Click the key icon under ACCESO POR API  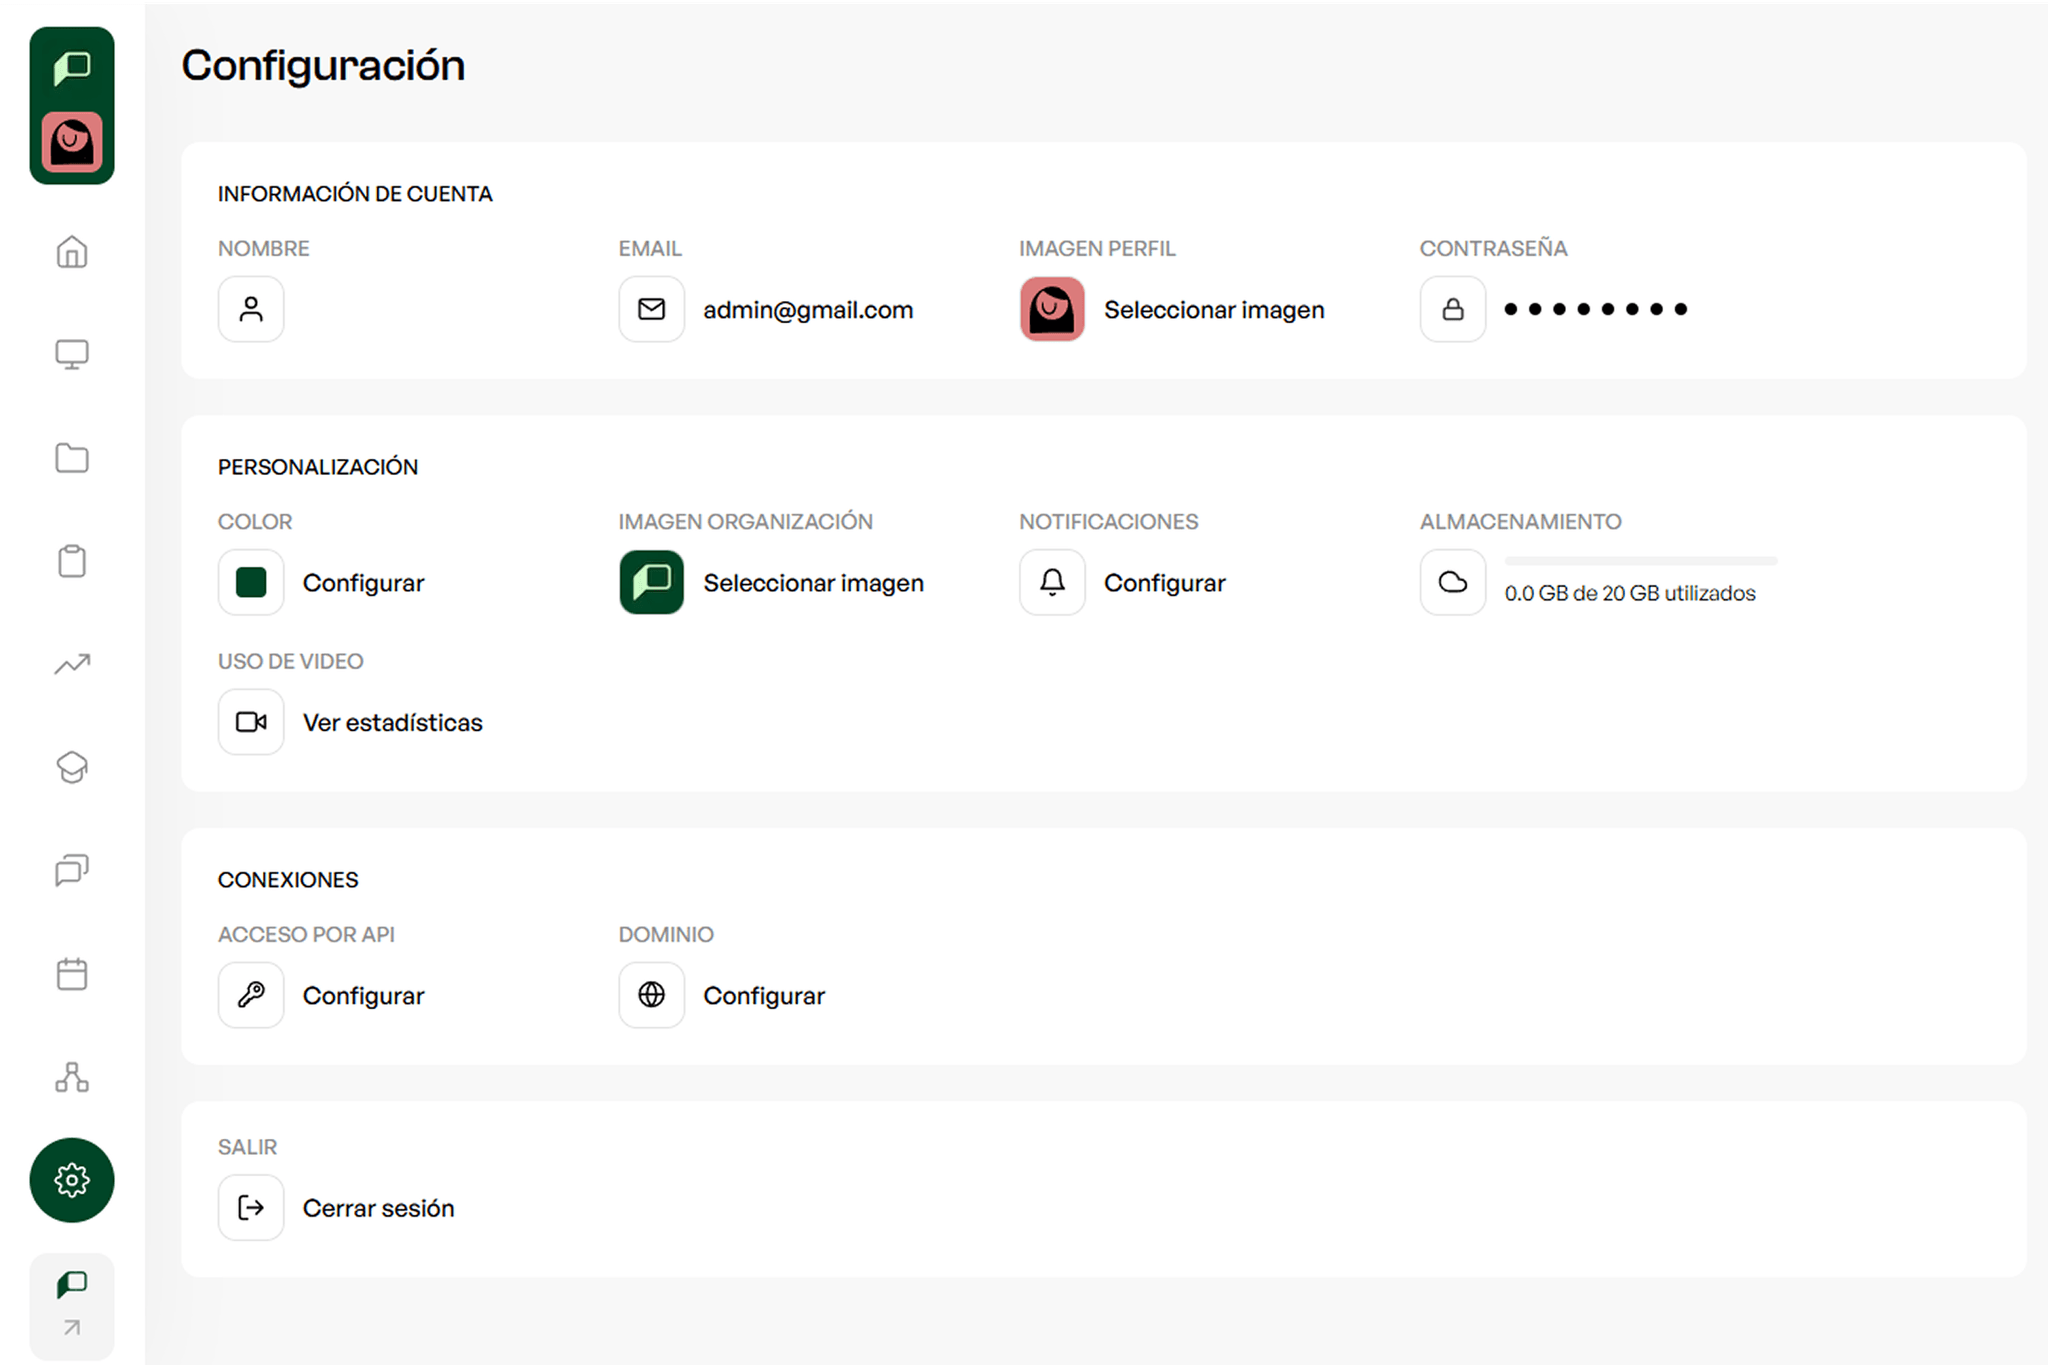[x=250, y=995]
